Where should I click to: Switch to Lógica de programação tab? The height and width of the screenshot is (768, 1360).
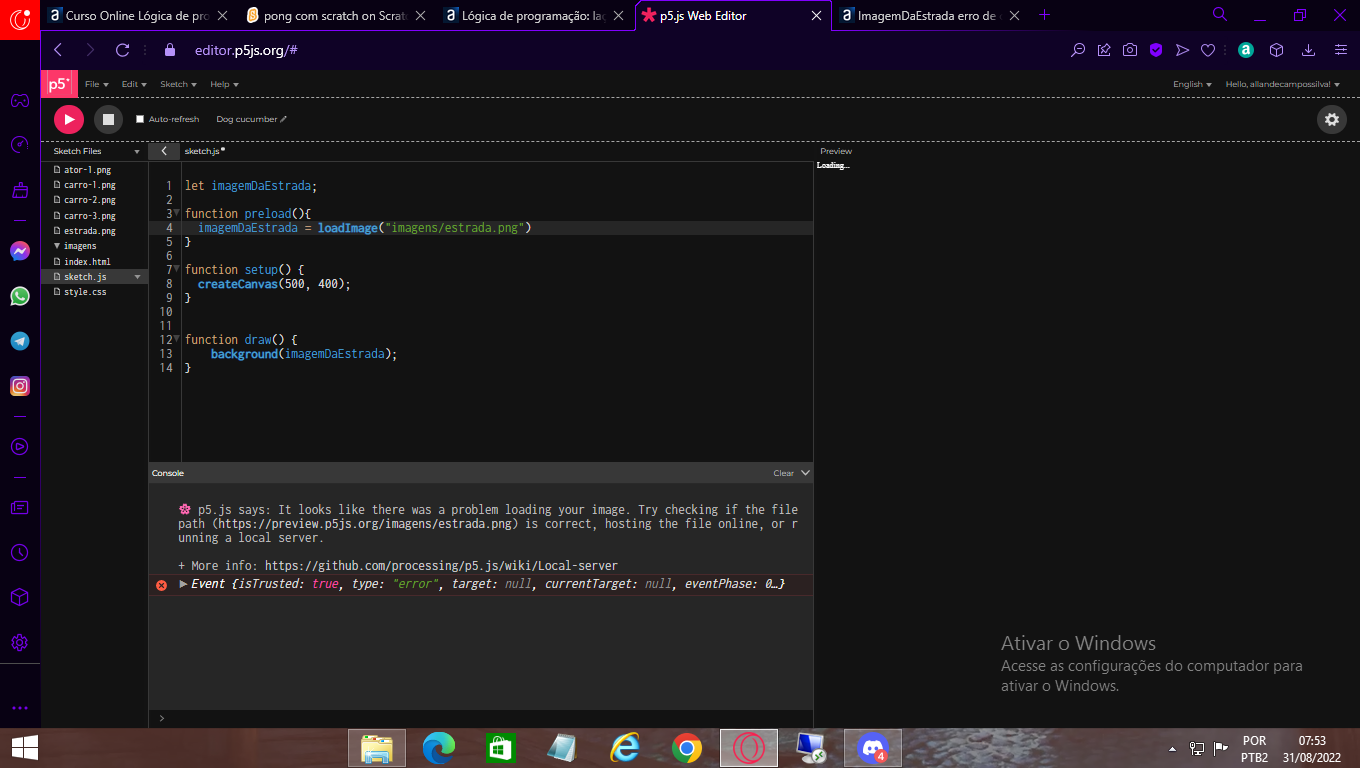coord(534,15)
